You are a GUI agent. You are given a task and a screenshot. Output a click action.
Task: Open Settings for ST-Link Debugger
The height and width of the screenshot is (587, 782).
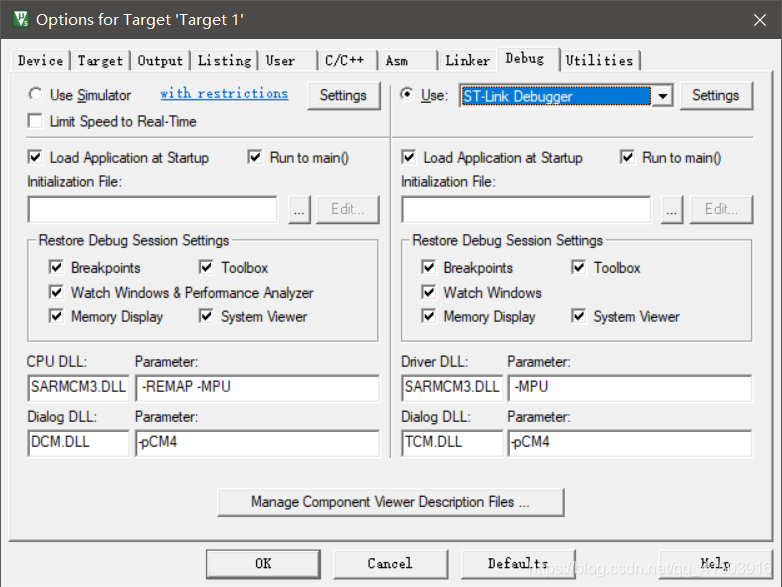click(716, 95)
